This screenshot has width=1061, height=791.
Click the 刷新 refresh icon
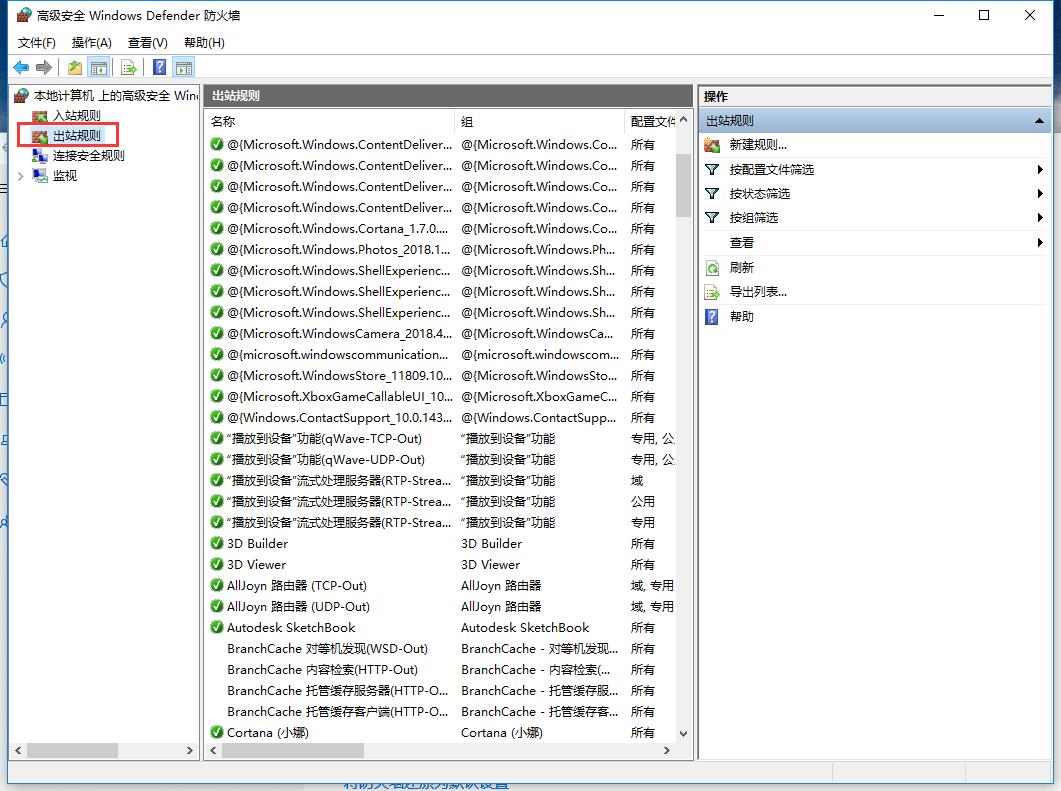pyautogui.click(x=712, y=268)
